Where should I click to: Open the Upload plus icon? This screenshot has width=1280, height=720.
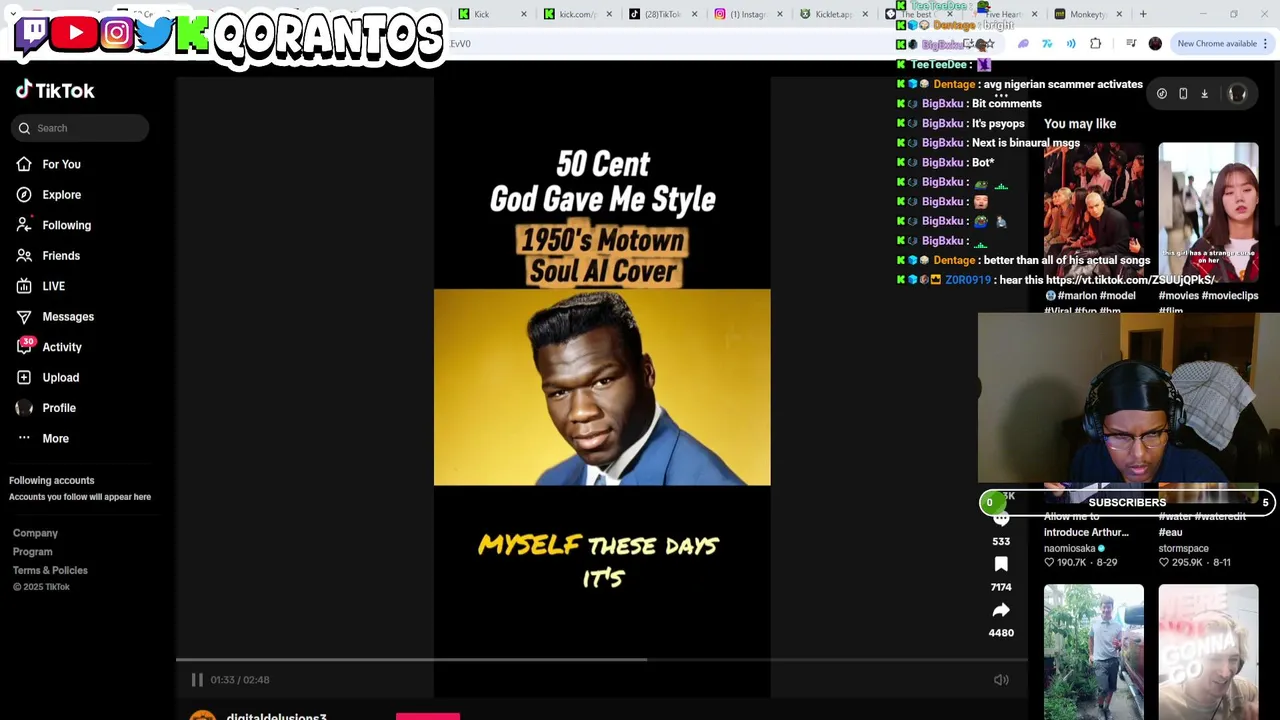tap(24, 378)
